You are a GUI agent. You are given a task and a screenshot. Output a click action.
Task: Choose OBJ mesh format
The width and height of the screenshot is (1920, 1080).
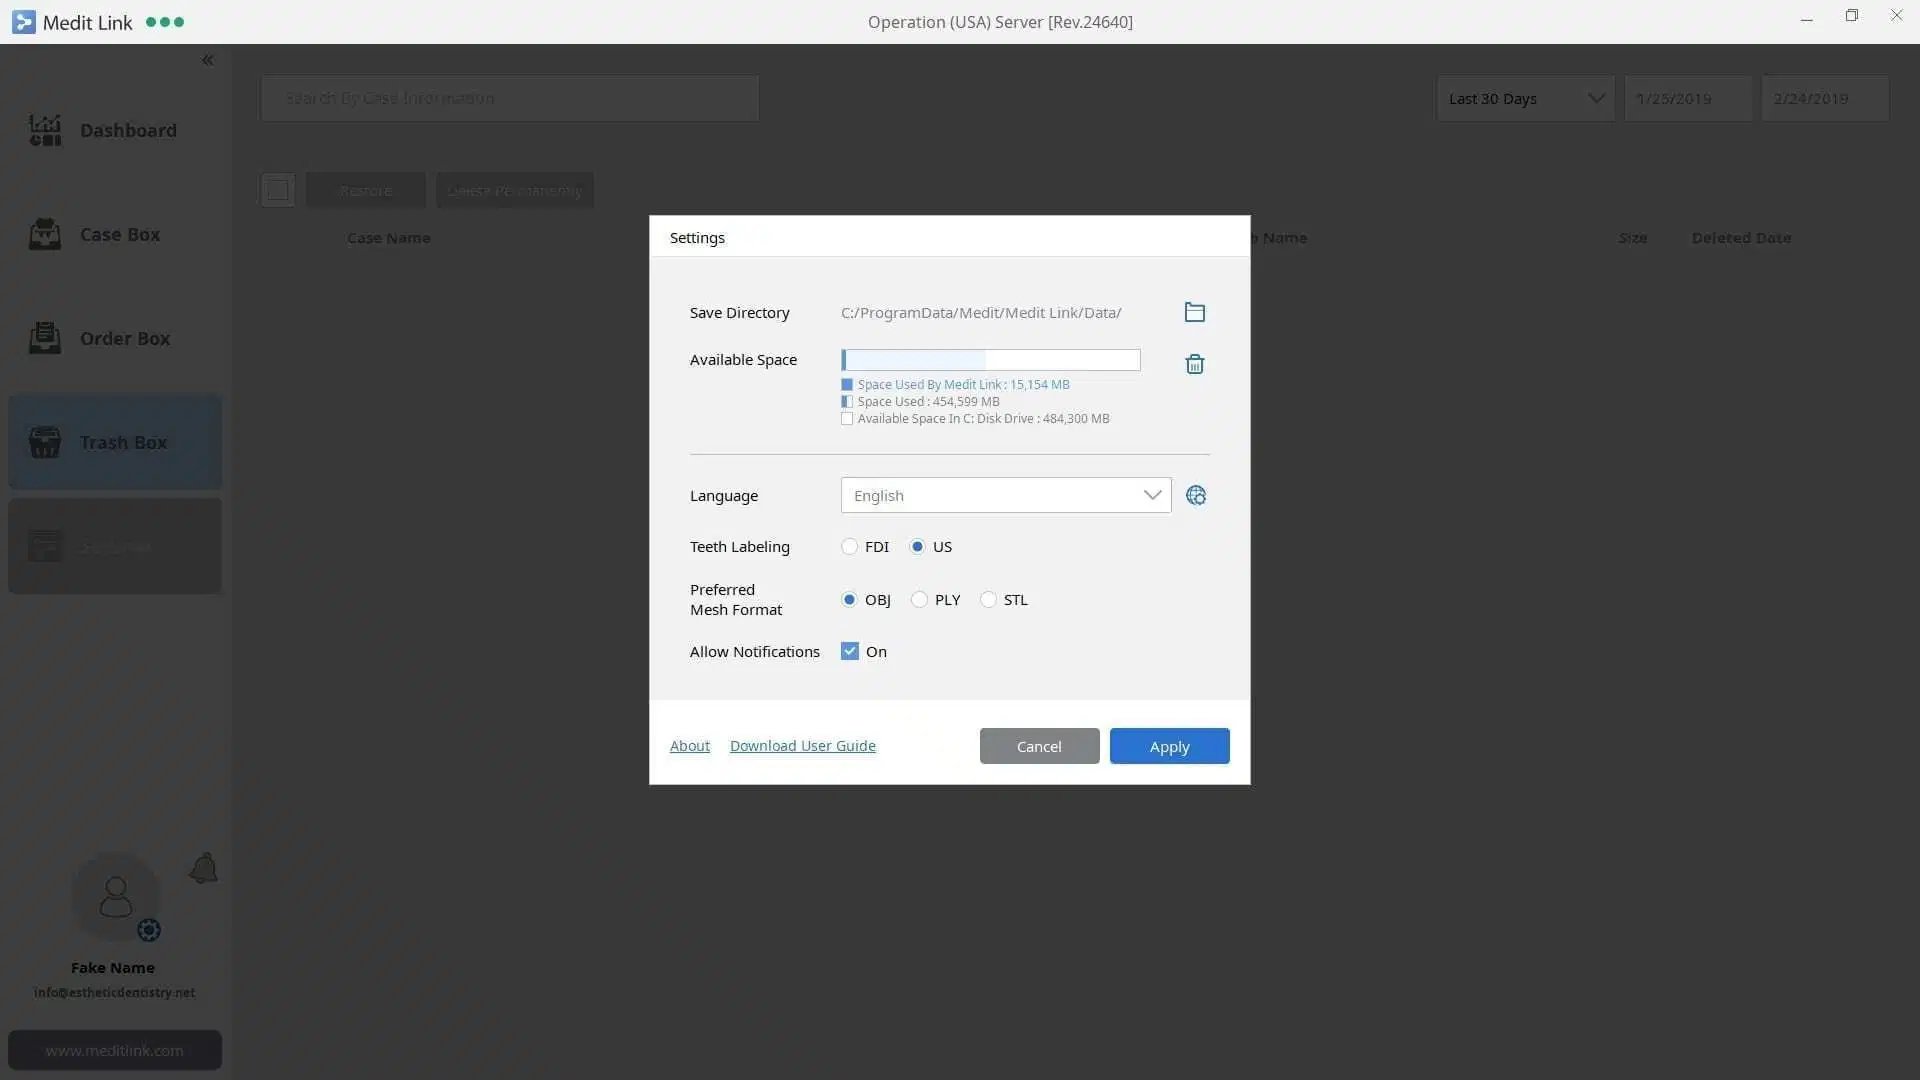tap(849, 599)
